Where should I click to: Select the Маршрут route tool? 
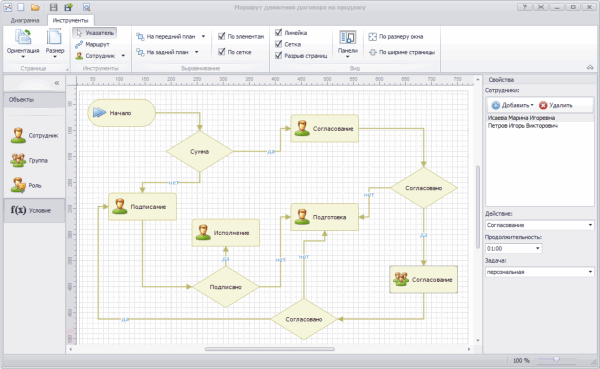pyautogui.click(x=92, y=44)
